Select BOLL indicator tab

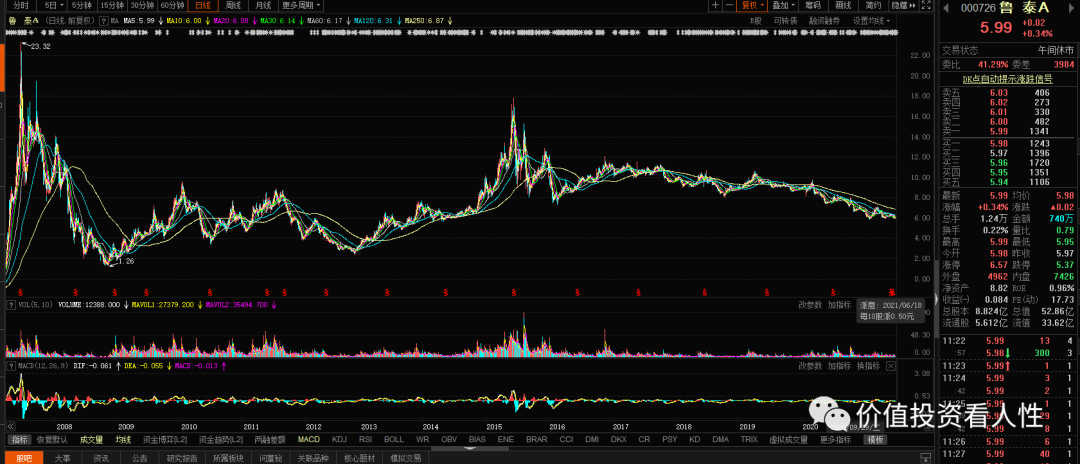(x=393, y=439)
